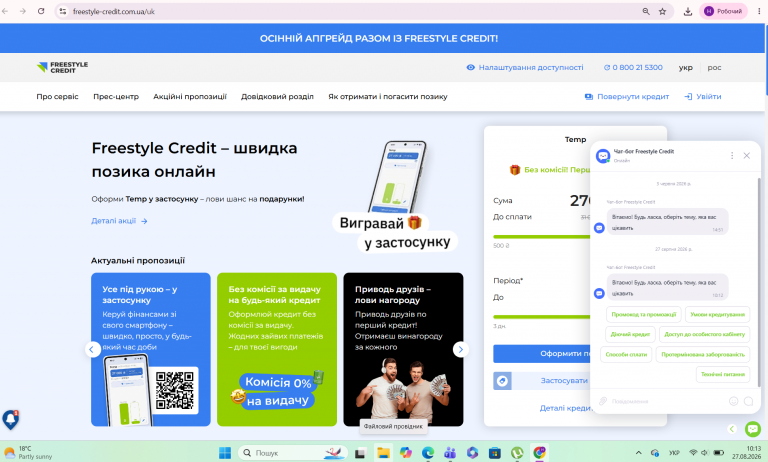The height and width of the screenshot is (462, 768).
Task: Click the Деталі акції link
Action: click(x=119, y=221)
